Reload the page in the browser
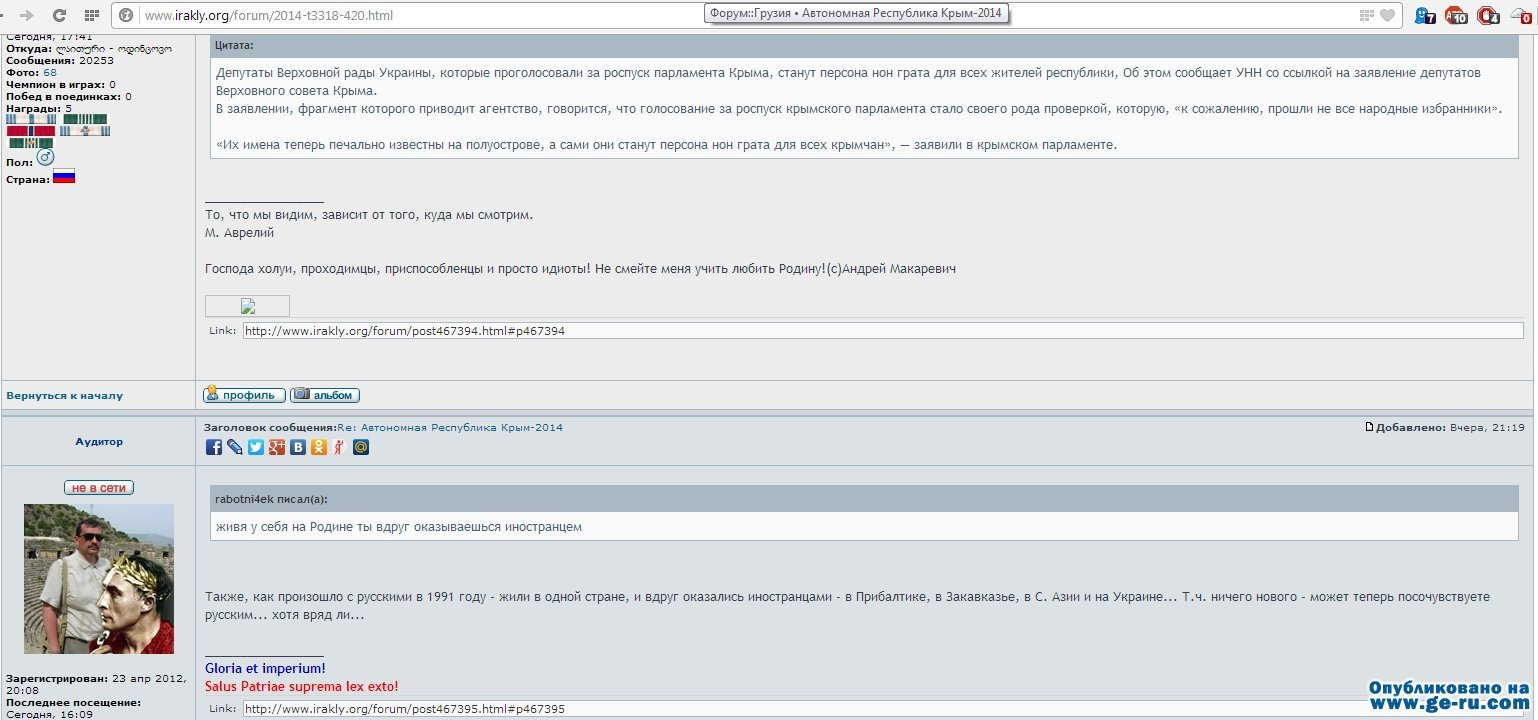The height and width of the screenshot is (720, 1538). coord(59,15)
